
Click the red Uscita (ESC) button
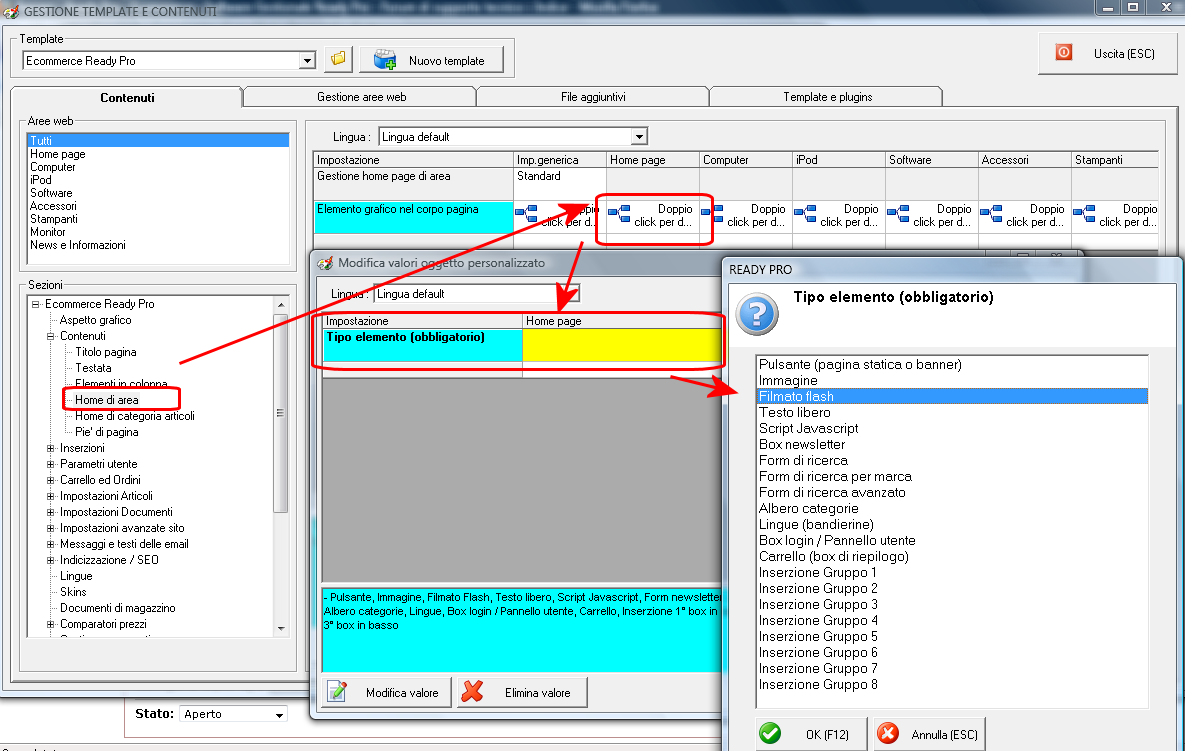click(x=1107, y=54)
